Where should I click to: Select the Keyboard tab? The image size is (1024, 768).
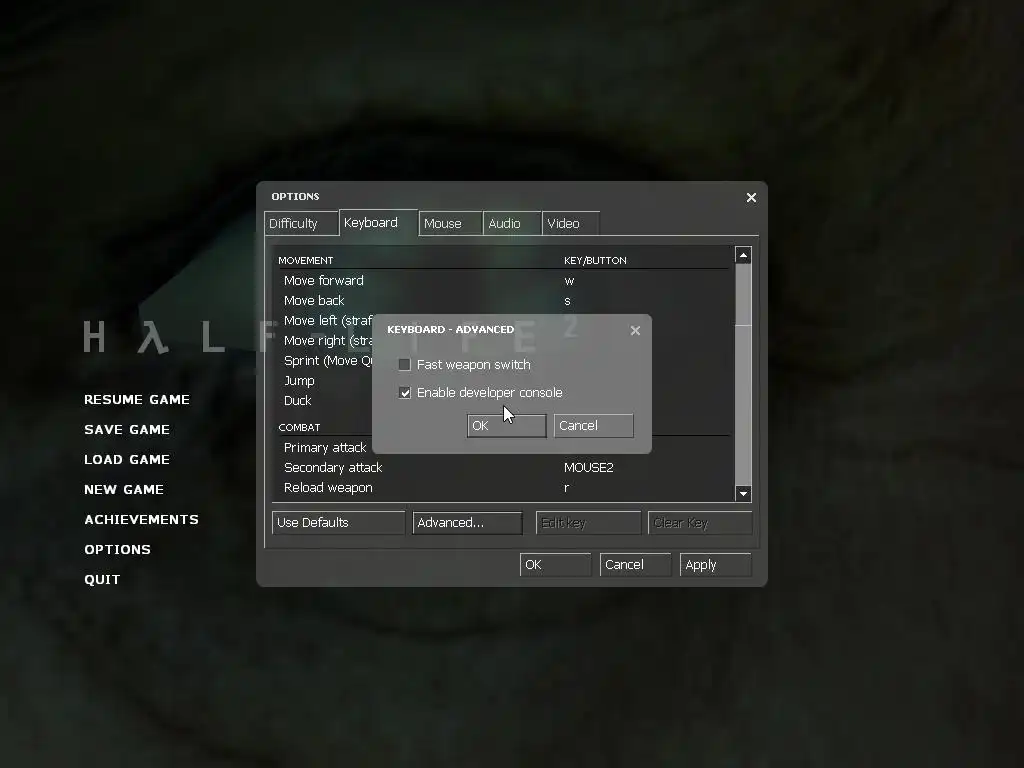(x=378, y=223)
